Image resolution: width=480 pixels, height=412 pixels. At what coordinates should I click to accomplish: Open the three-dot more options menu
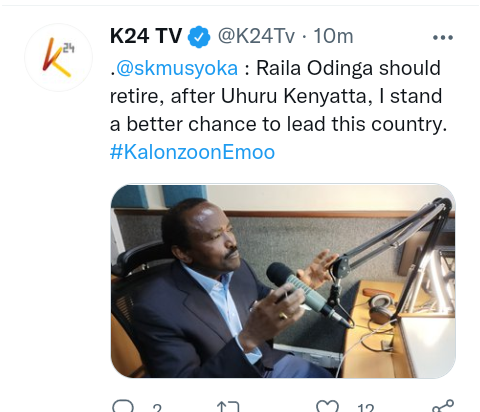(x=443, y=37)
